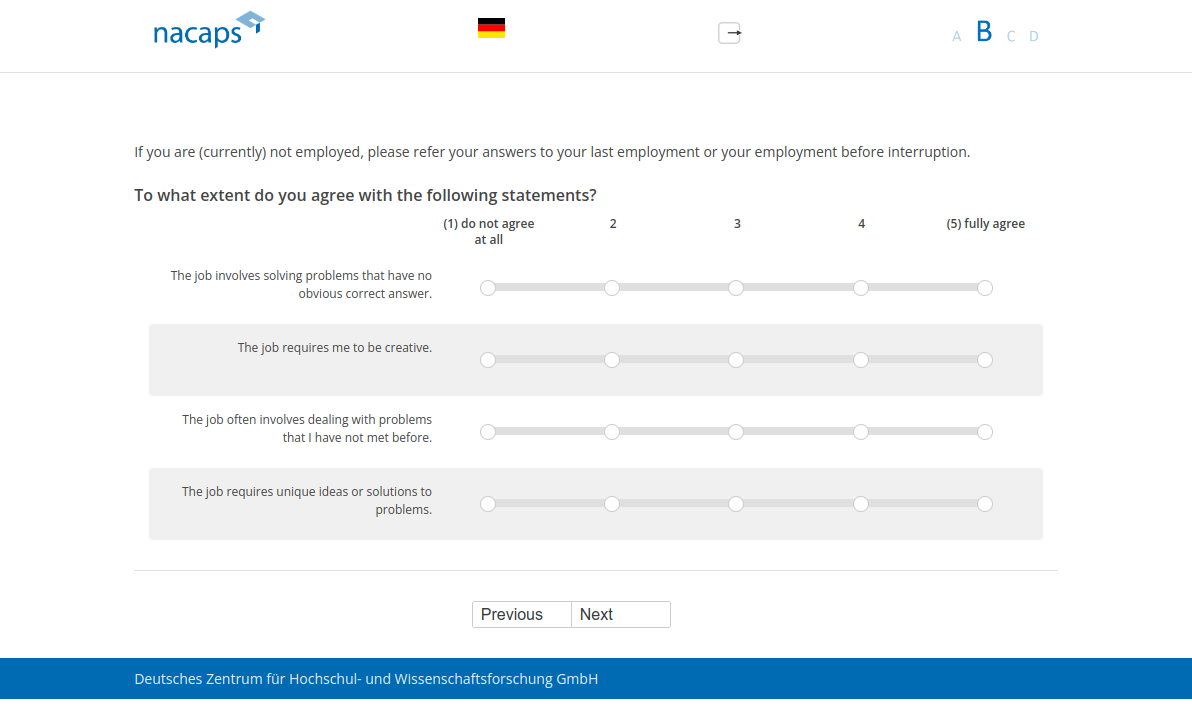Pick 4 for 'problems that I have not met before'
The width and height of the screenshot is (1192, 708).
point(861,432)
